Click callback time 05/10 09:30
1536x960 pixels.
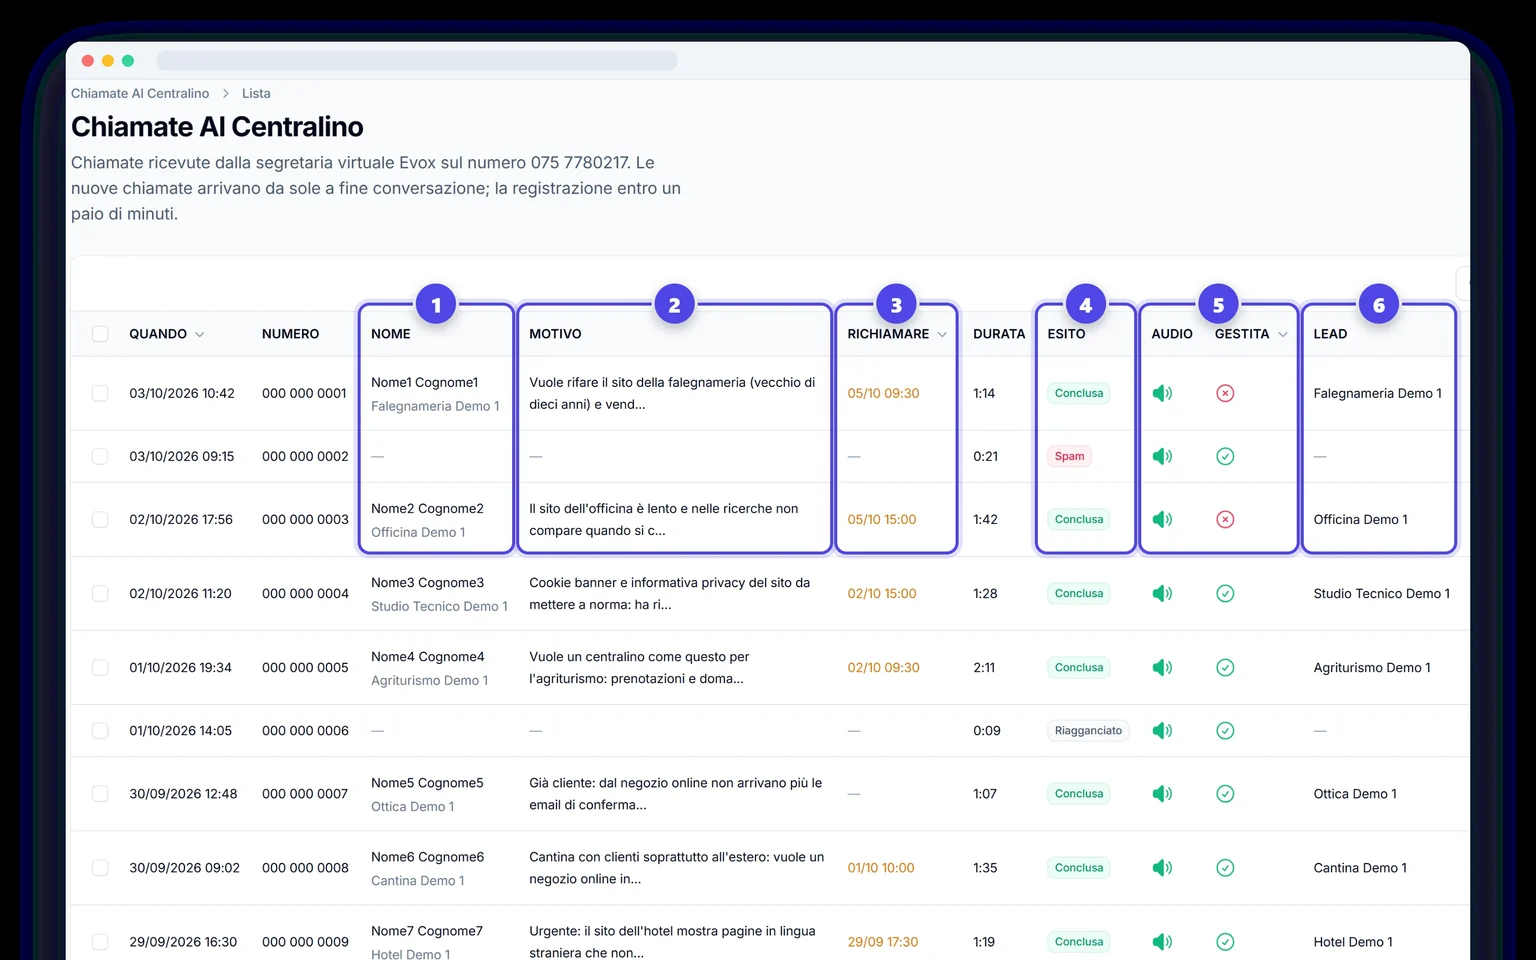pyautogui.click(x=883, y=393)
